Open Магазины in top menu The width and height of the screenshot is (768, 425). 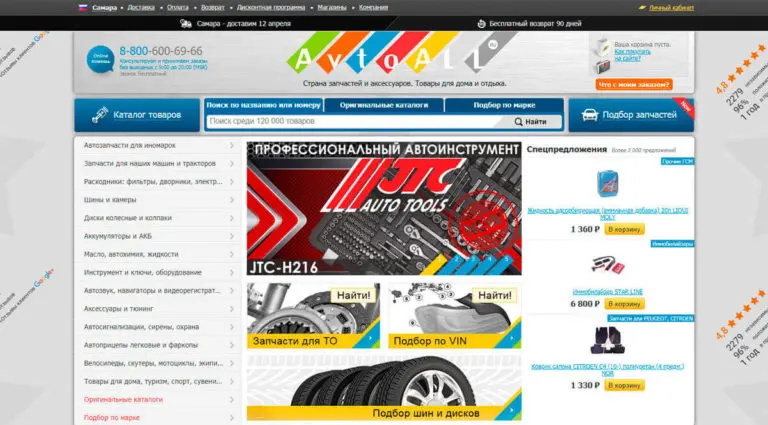click(332, 7)
